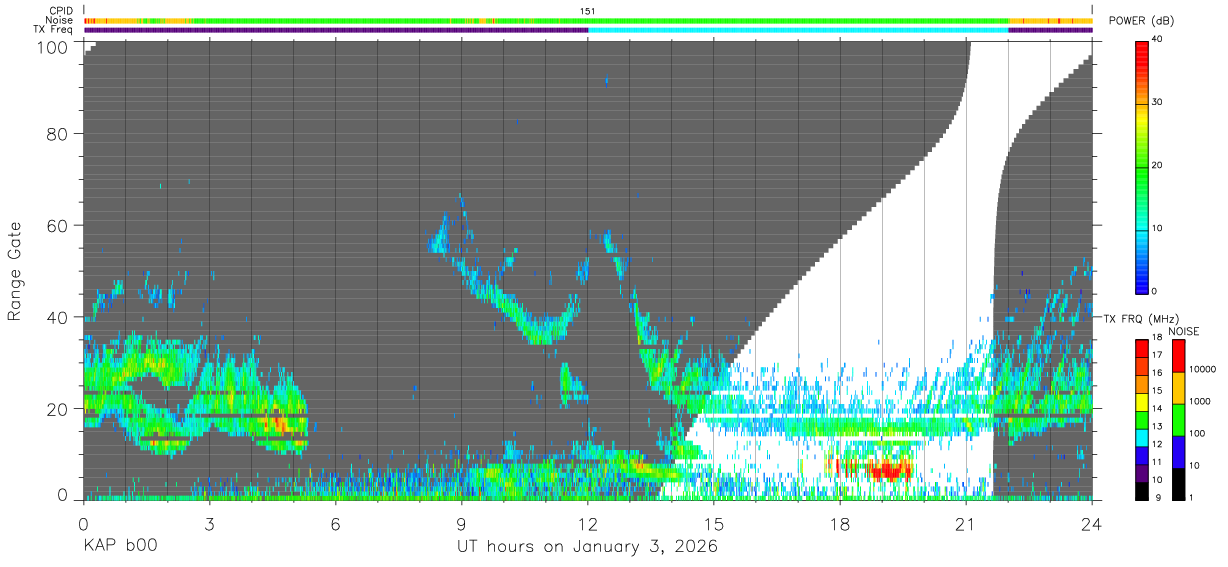Click the red high-power echo near 19 UT
This screenshot has width=1228, height=567.
(x=888, y=468)
